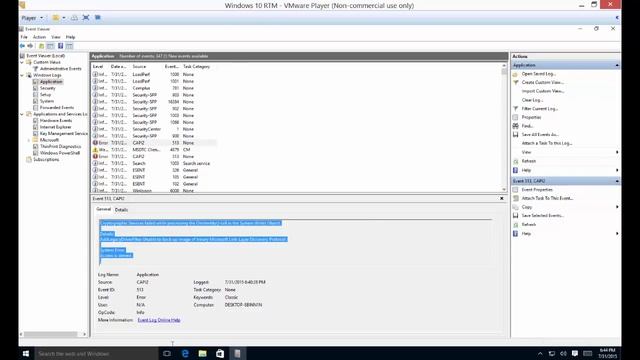
Task: Collapse the Custom Views tree node
Action: pos(22,62)
